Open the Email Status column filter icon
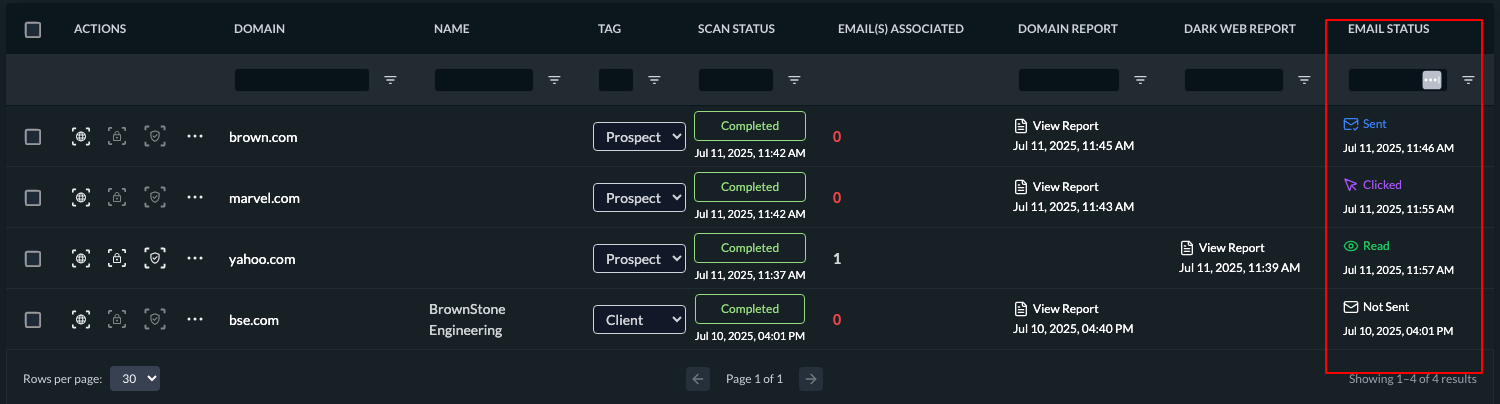 point(1468,80)
